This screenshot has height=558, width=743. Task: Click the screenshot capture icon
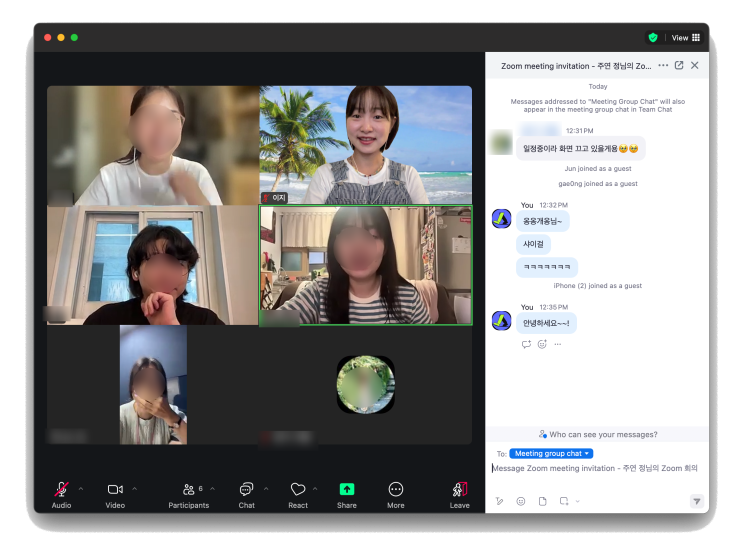point(564,501)
